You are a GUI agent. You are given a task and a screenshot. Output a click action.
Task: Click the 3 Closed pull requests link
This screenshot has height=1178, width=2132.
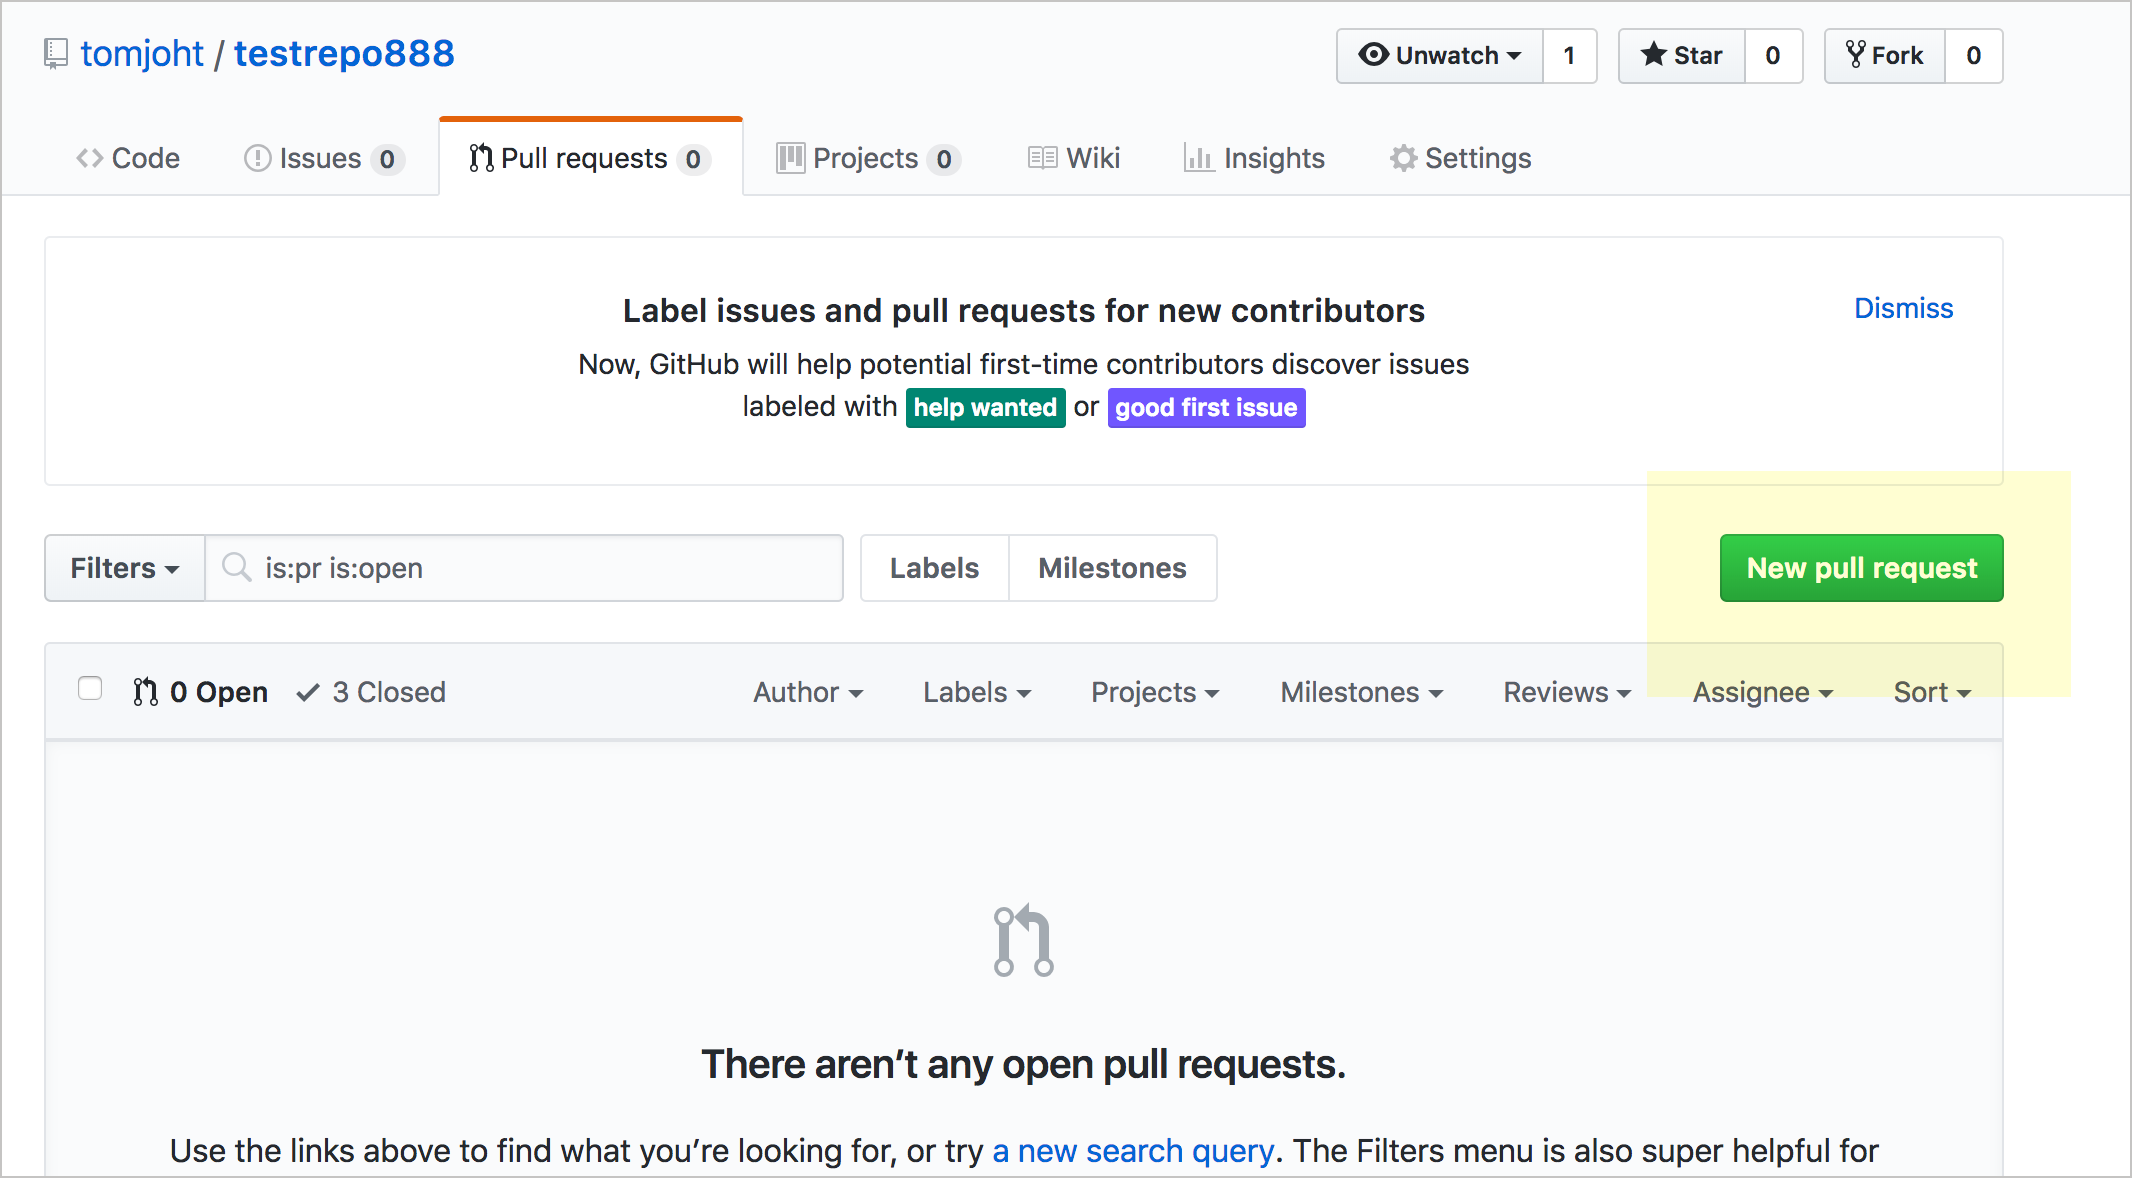click(x=384, y=692)
